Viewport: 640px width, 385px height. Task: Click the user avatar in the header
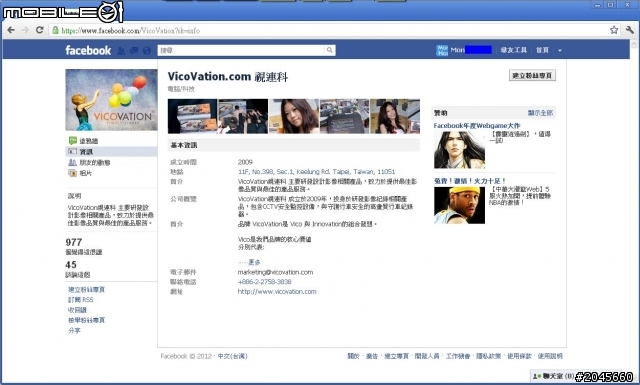[442, 50]
